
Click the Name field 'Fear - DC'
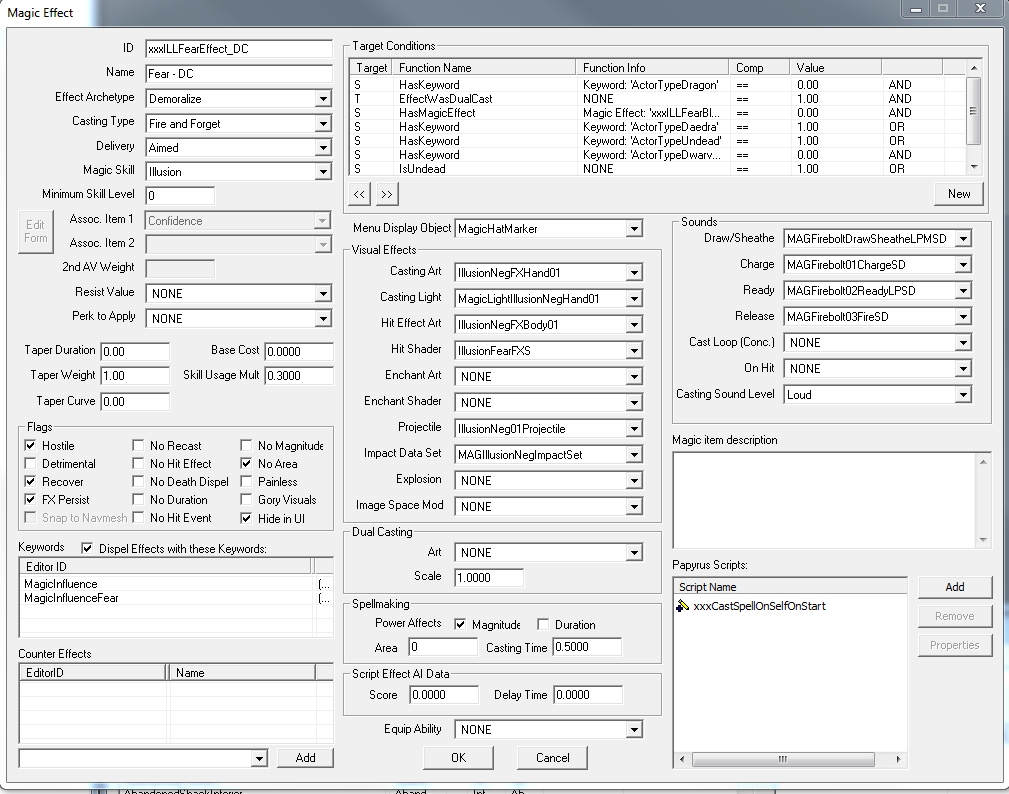pos(239,73)
